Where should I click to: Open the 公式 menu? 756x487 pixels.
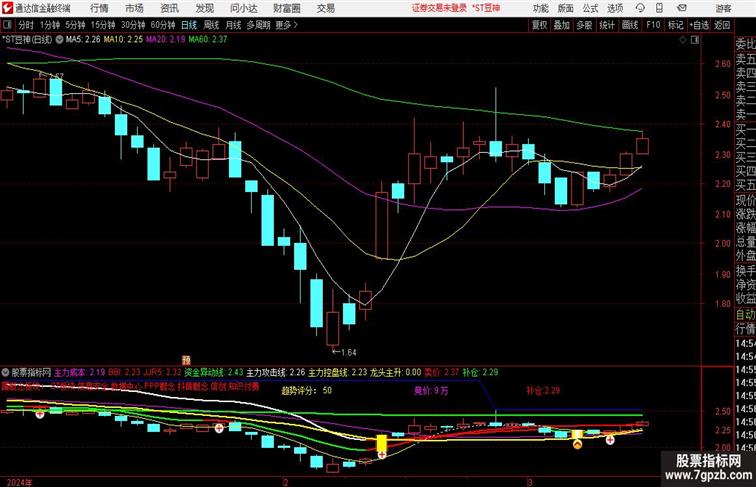[x=590, y=8]
